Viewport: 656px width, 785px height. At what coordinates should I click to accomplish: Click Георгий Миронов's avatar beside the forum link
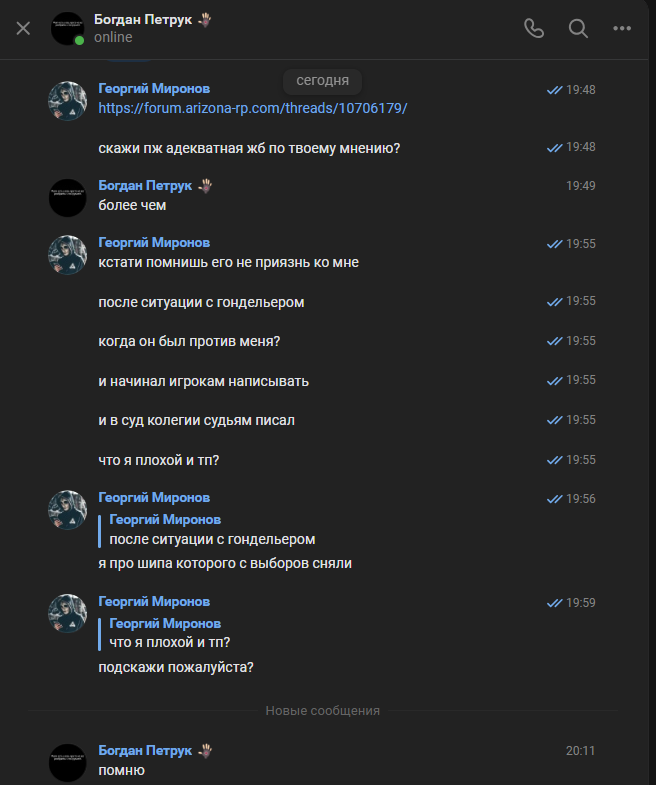(x=67, y=99)
